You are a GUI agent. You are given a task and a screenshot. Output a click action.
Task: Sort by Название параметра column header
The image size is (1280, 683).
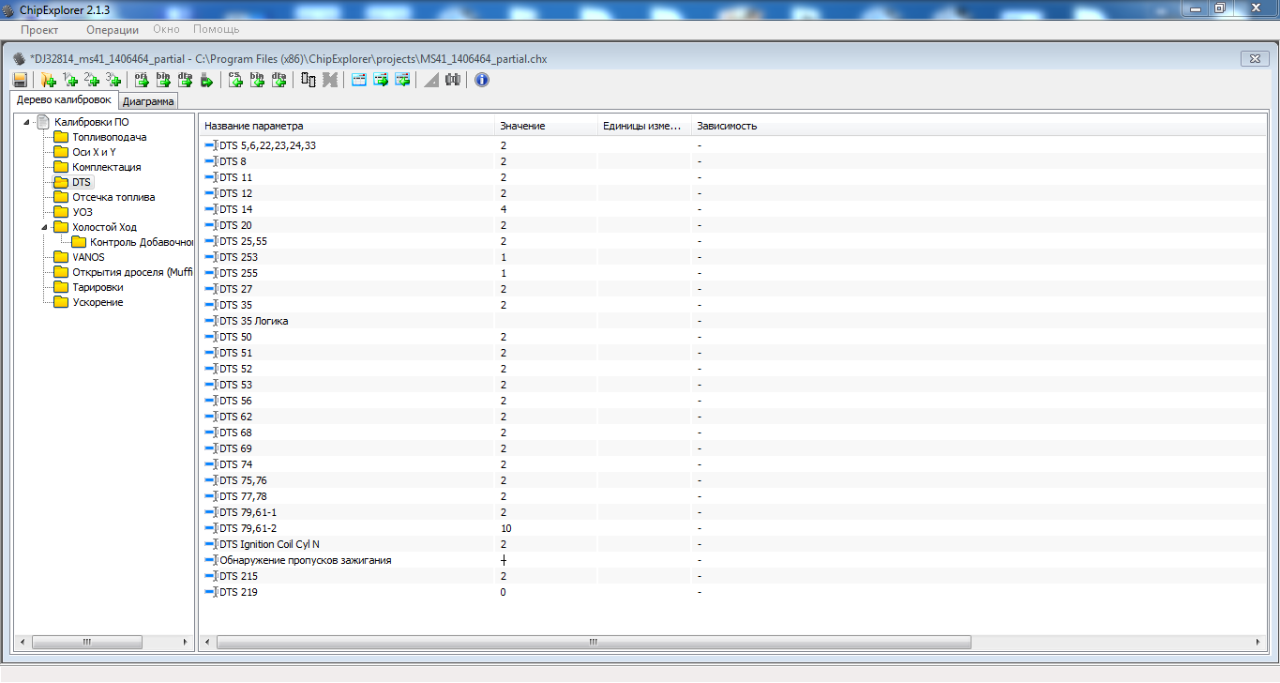(254, 126)
